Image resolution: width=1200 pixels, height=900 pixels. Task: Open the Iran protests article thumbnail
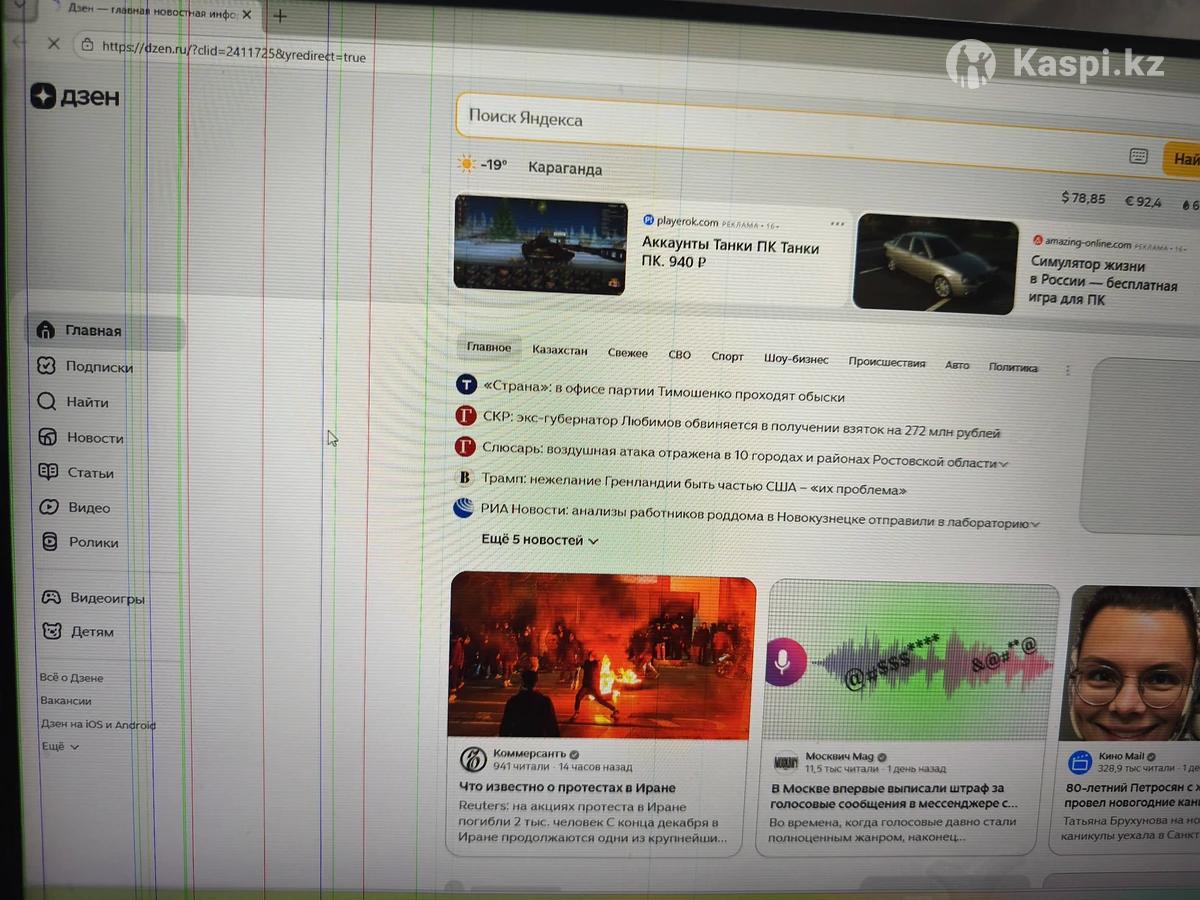[x=601, y=657]
